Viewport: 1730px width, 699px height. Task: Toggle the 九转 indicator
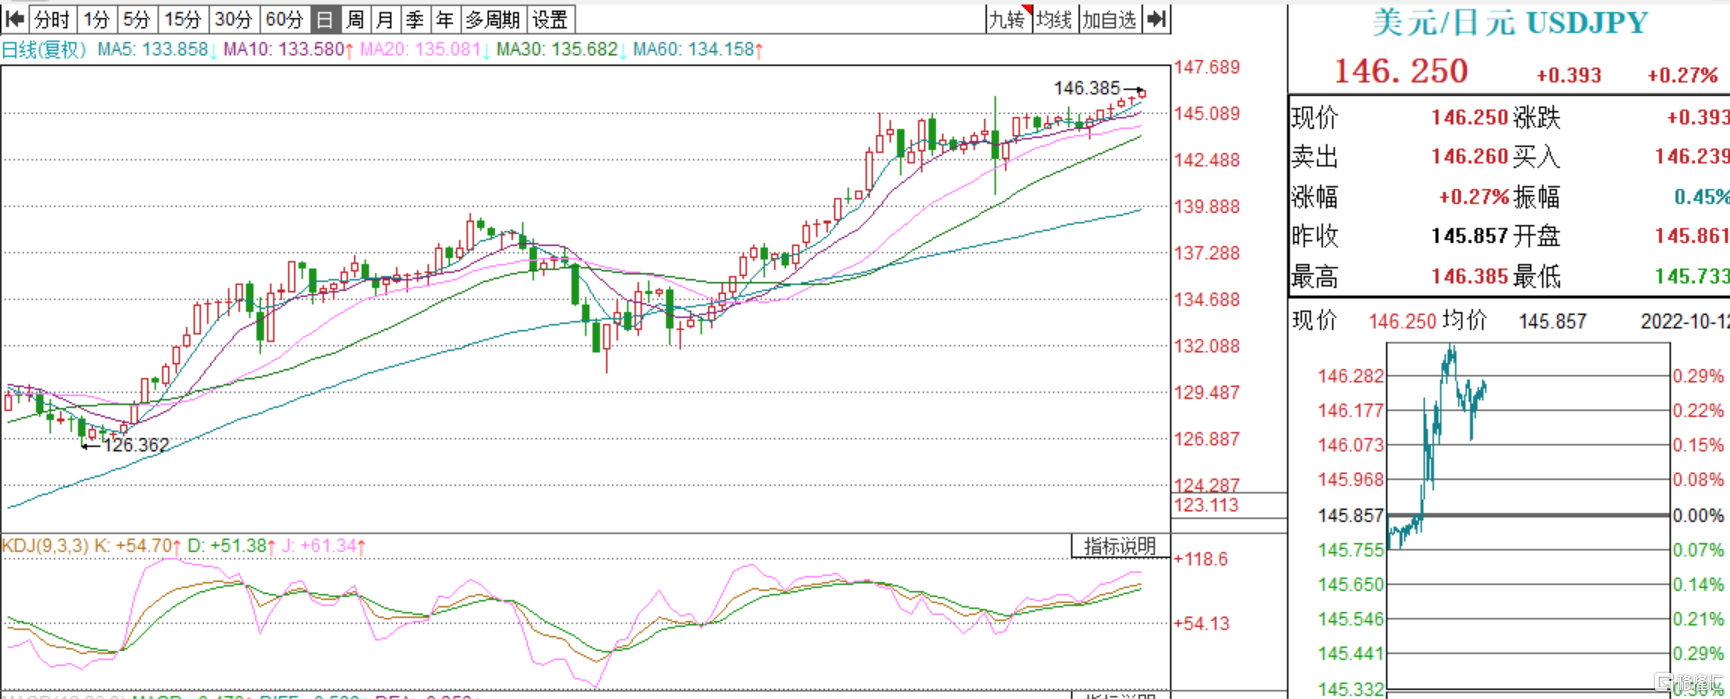(1007, 19)
